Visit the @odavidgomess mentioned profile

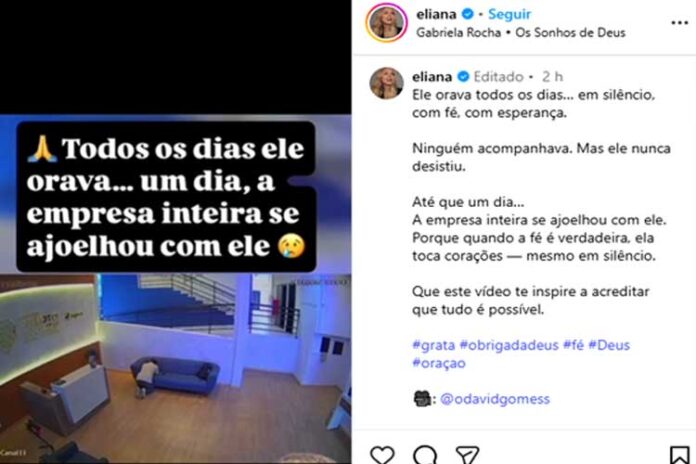click(495, 399)
